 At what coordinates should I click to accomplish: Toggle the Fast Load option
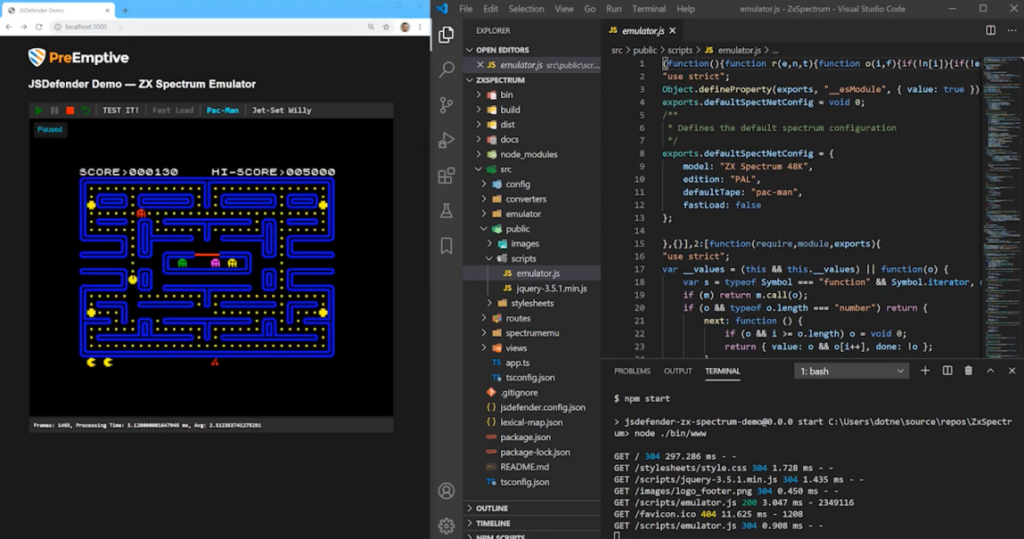pyautogui.click(x=173, y=110)
